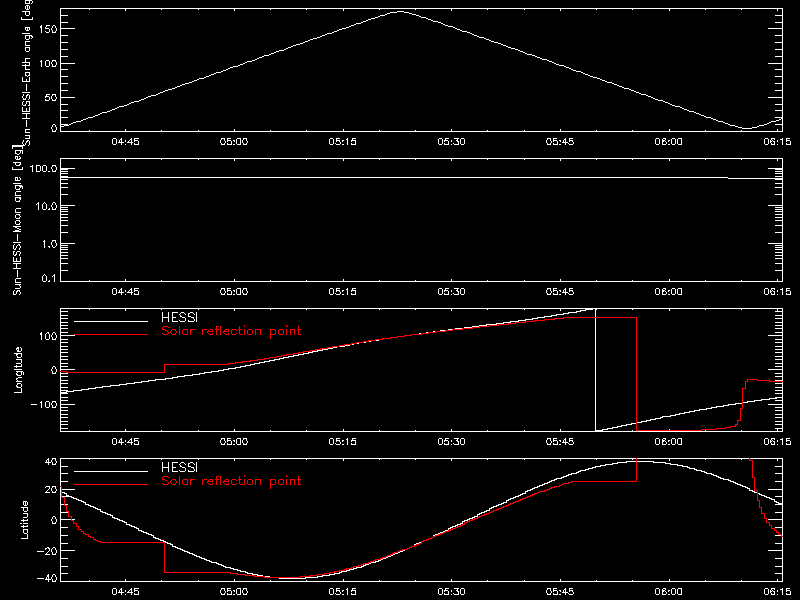Click the 20 tick on Latitude axis
800x600 pixels.
tap(51, 490)
